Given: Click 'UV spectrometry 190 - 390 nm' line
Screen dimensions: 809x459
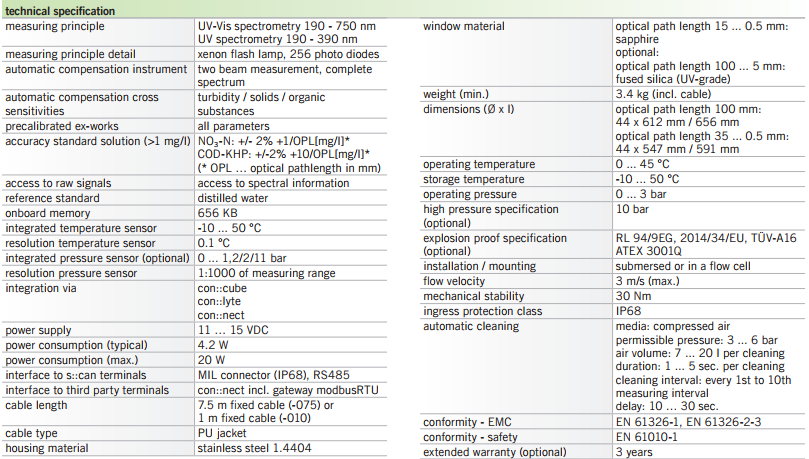Looking at the screenshot, I should pos(277,39).
